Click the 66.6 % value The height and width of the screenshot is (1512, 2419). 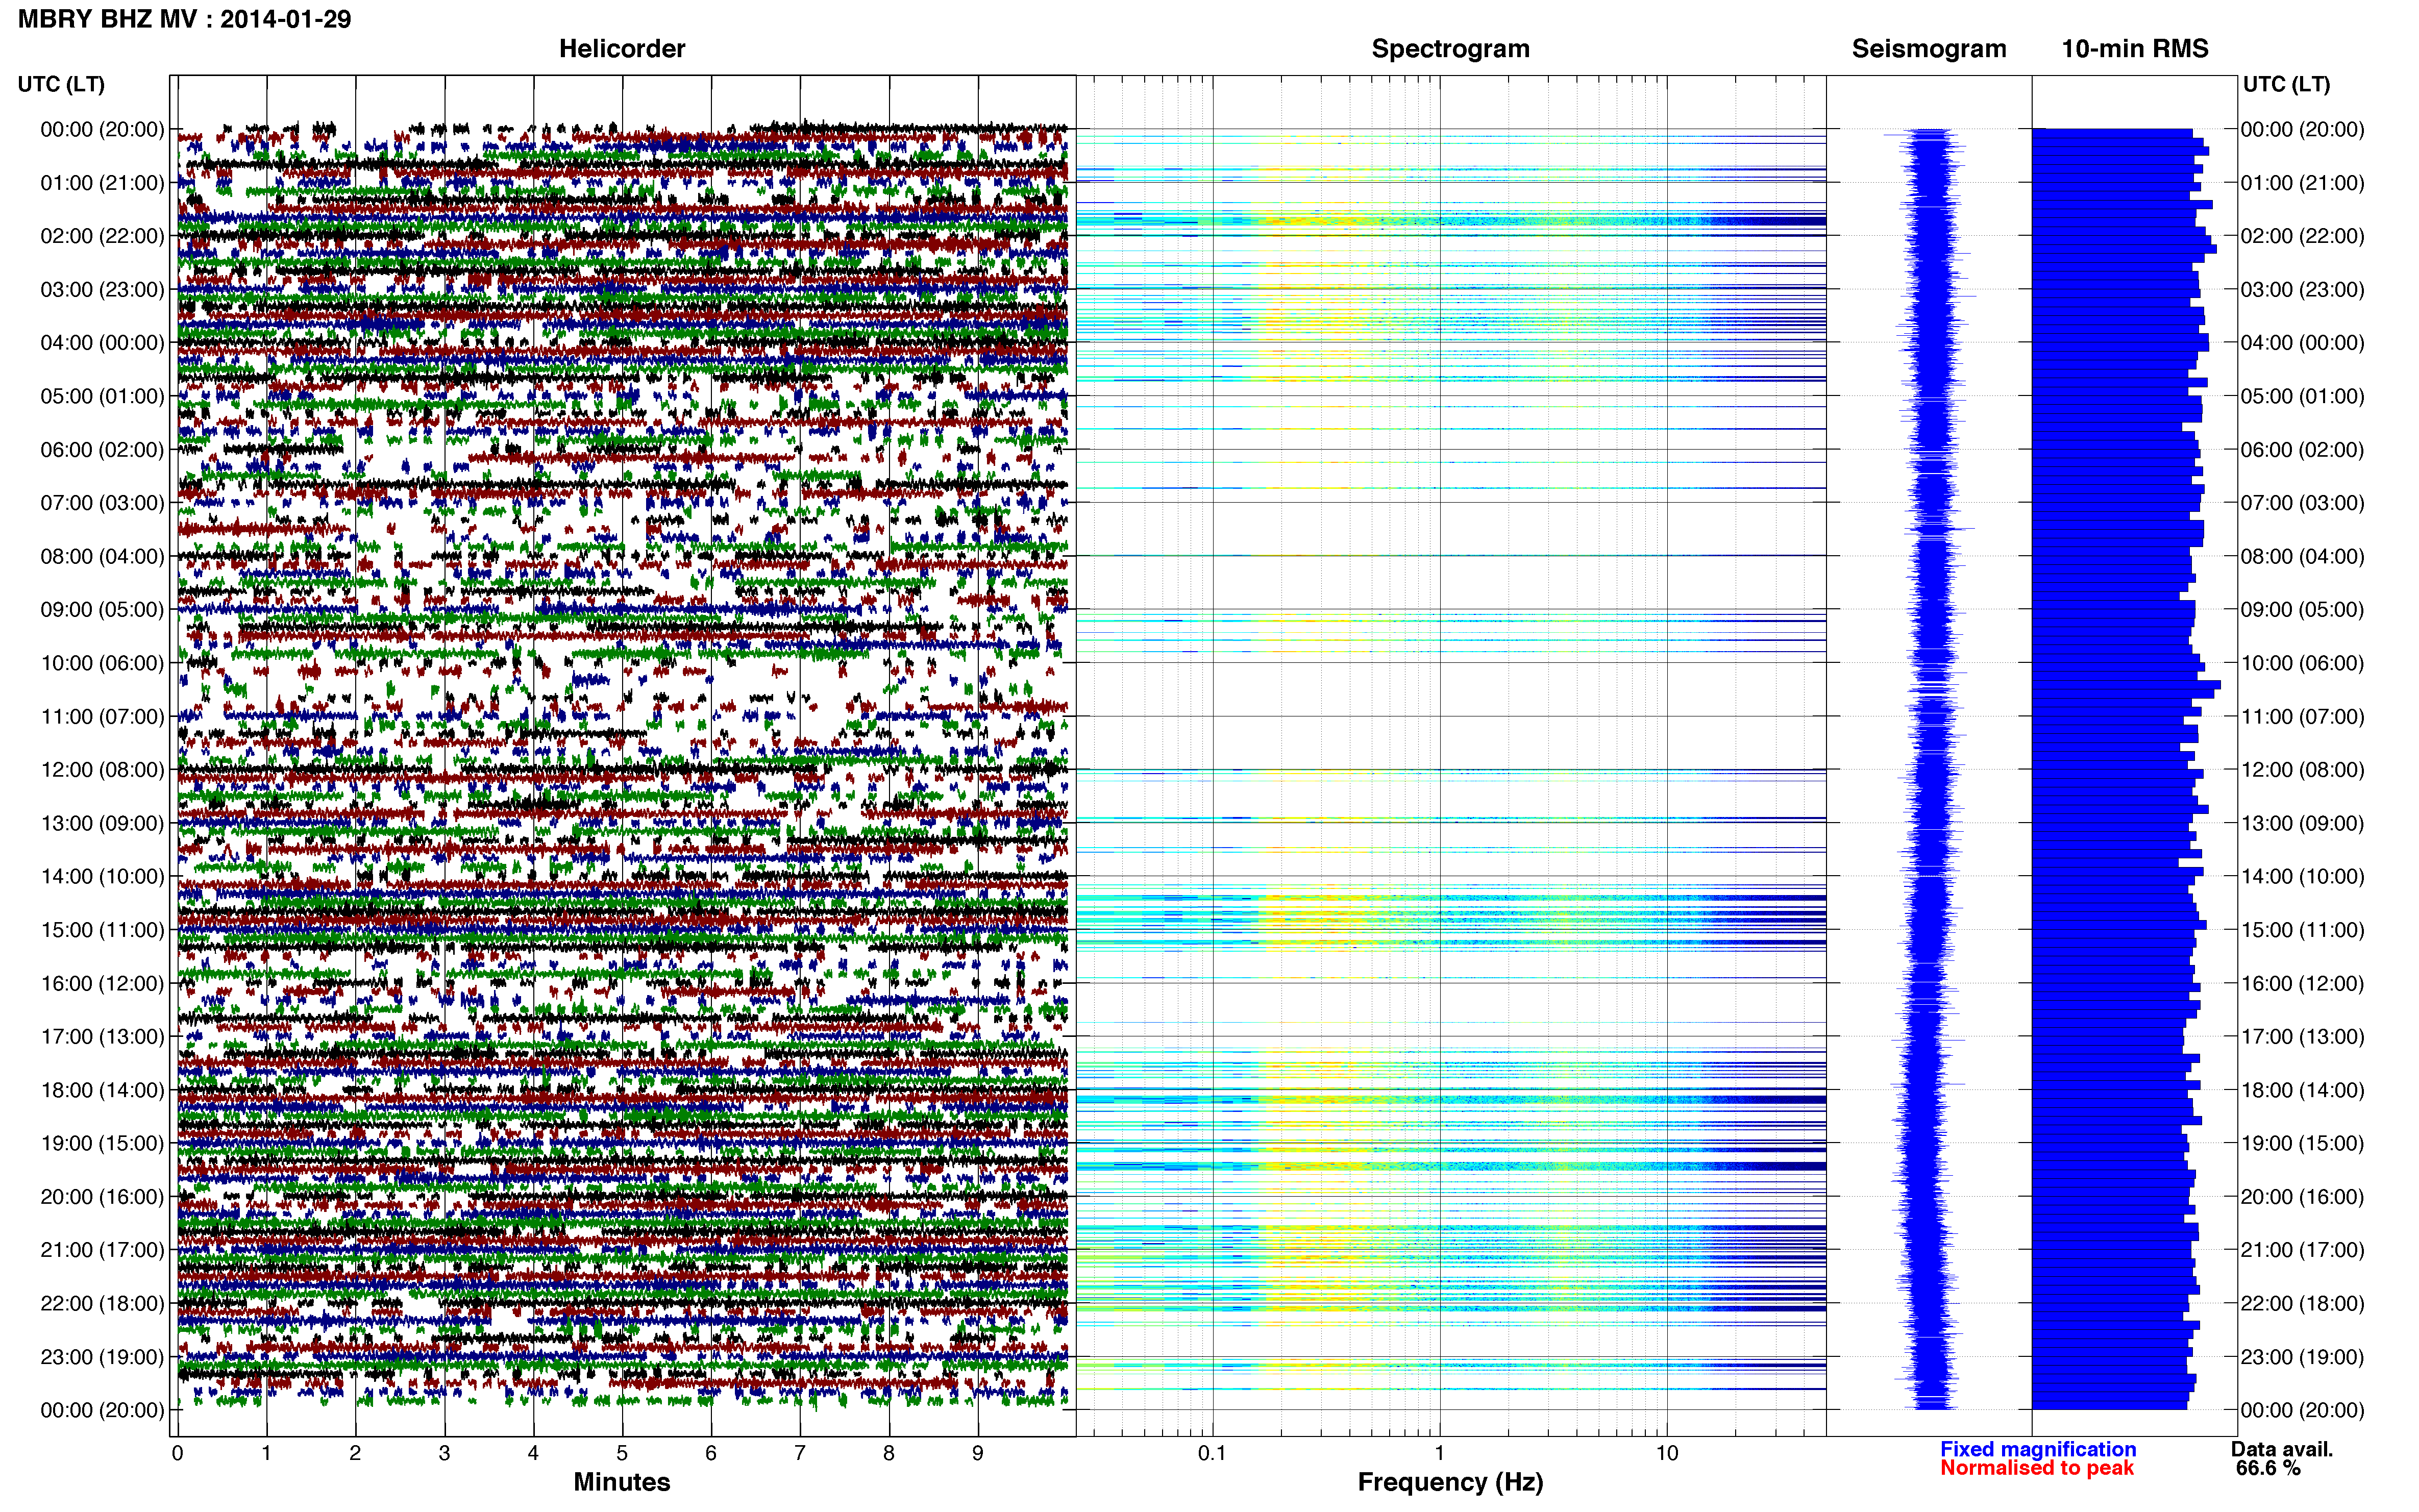2268,1468
